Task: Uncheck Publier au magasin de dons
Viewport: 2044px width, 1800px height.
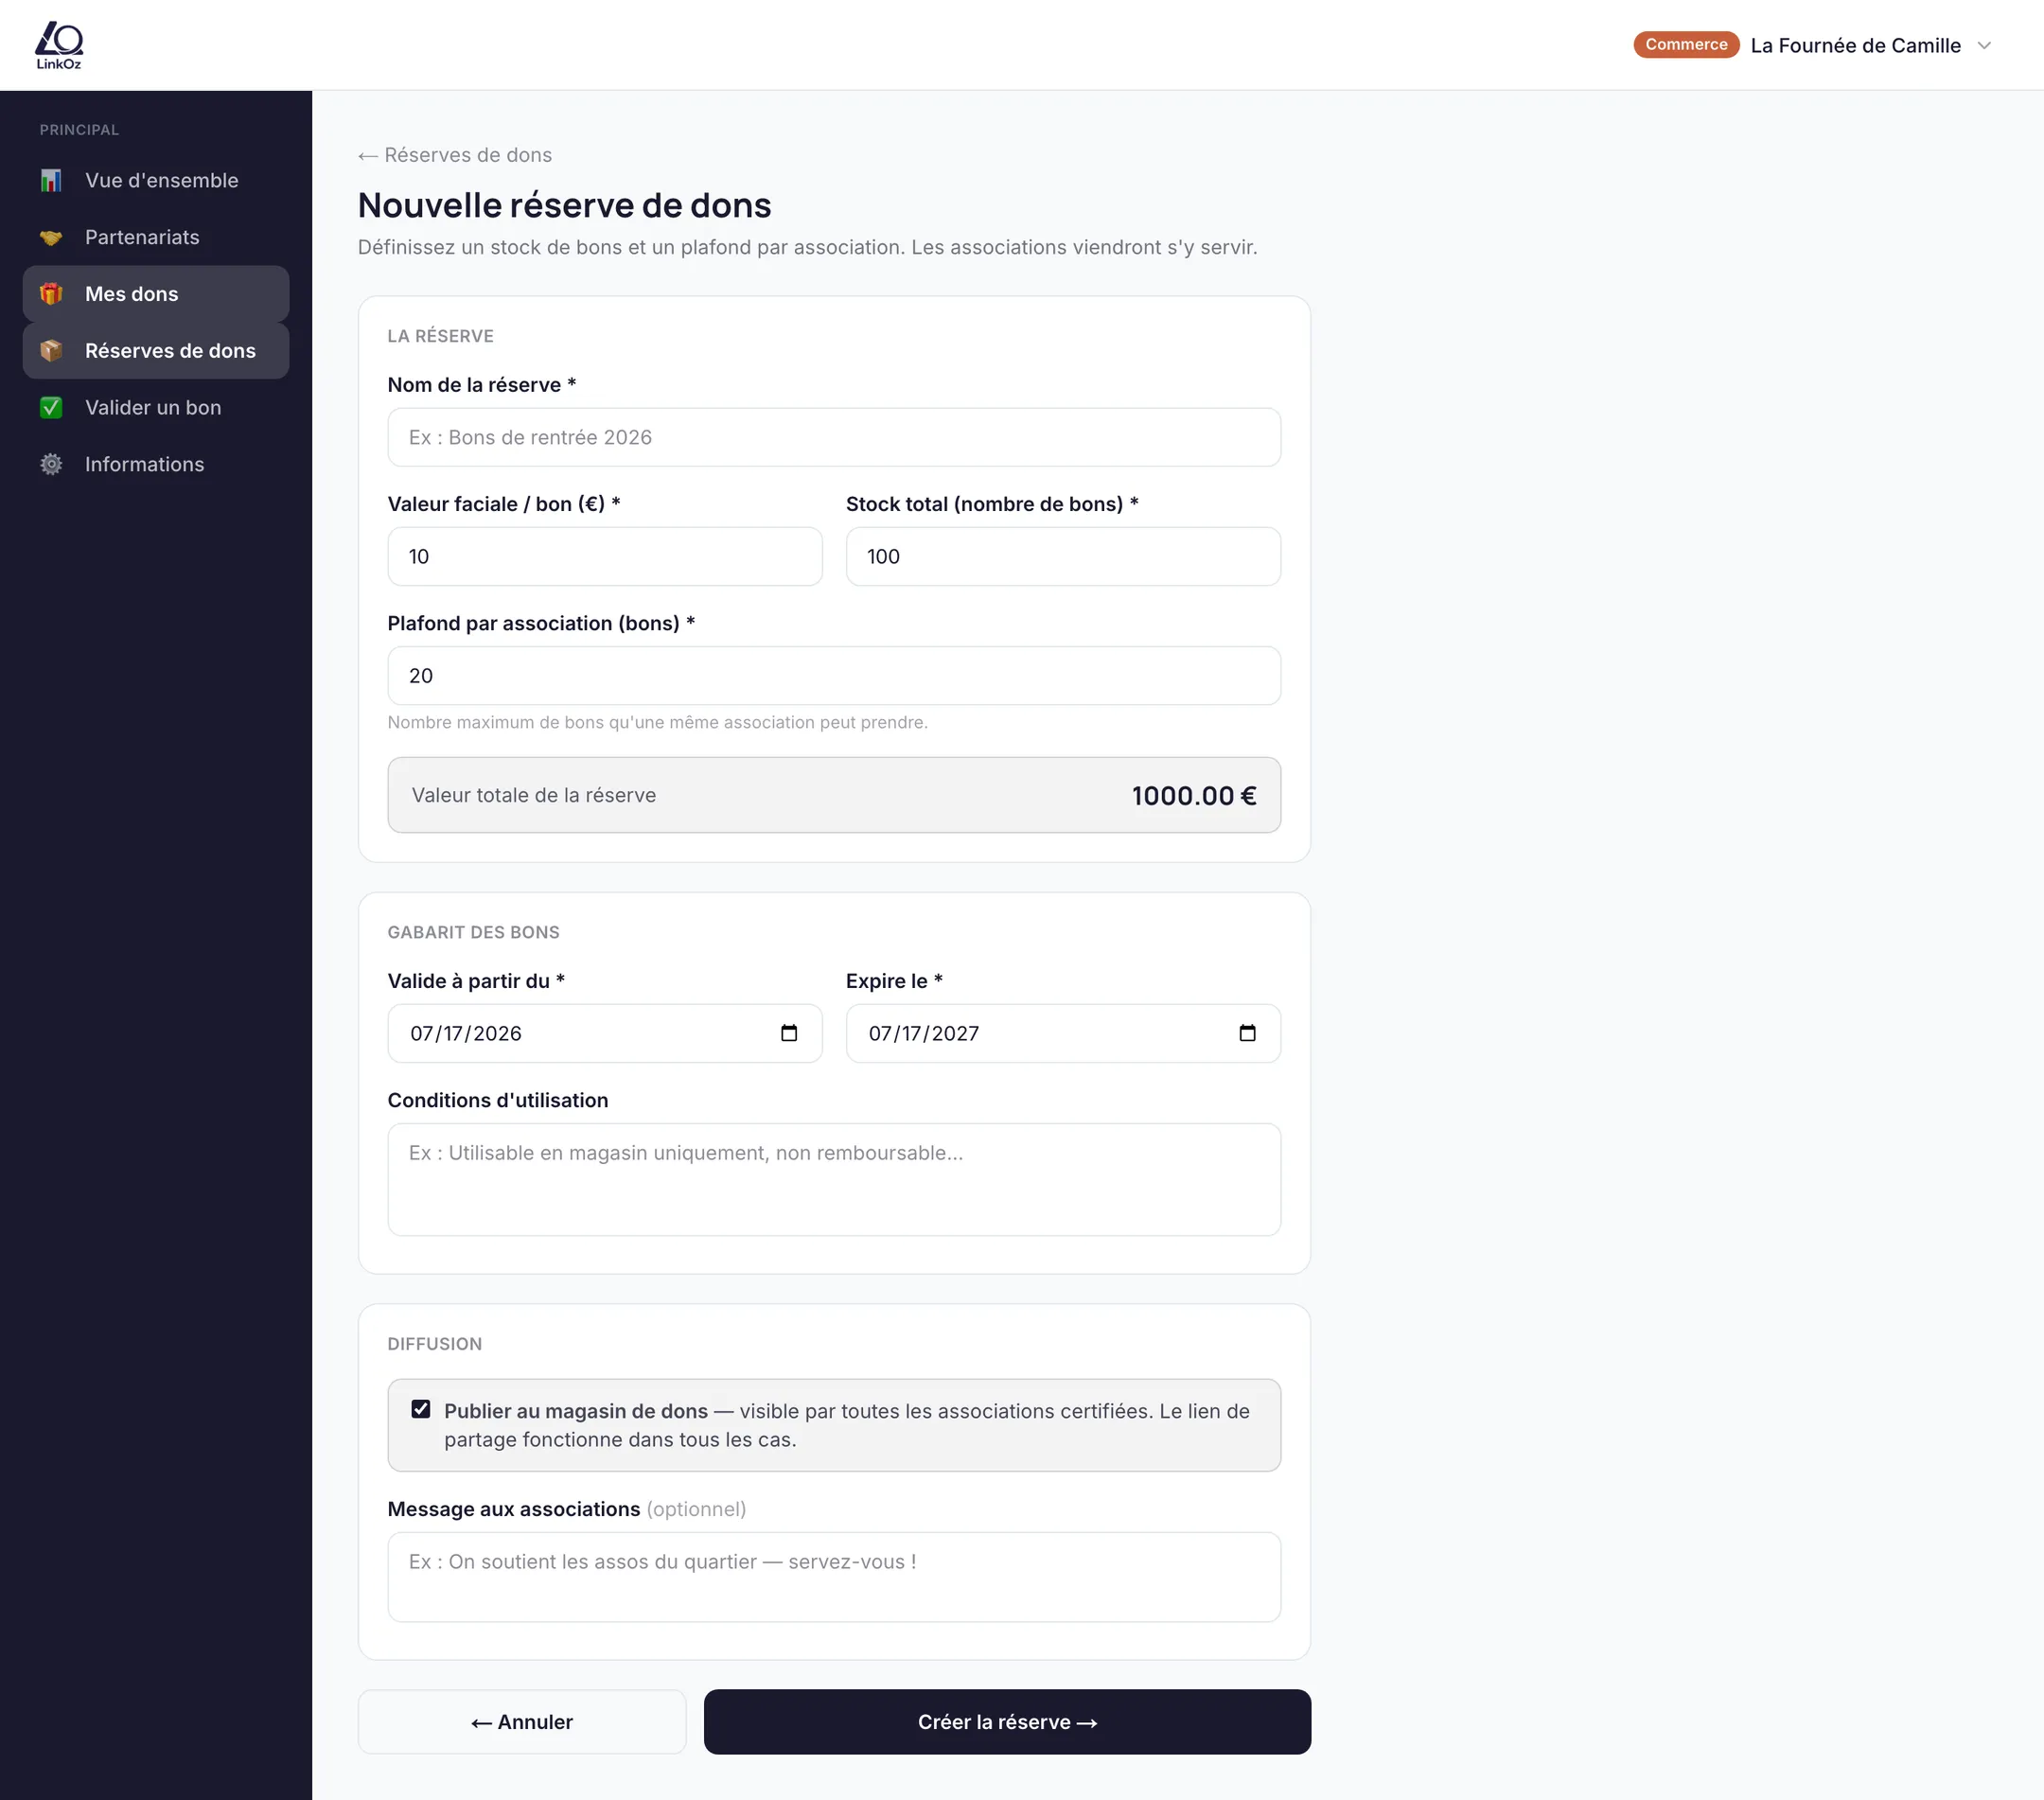Action: (x=421, y=1409)
